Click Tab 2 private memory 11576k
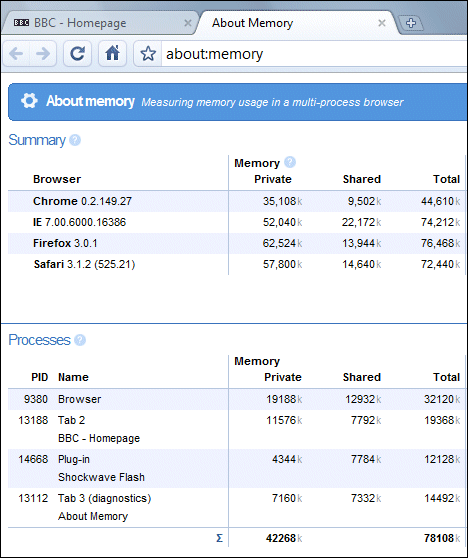 point(284,420)
